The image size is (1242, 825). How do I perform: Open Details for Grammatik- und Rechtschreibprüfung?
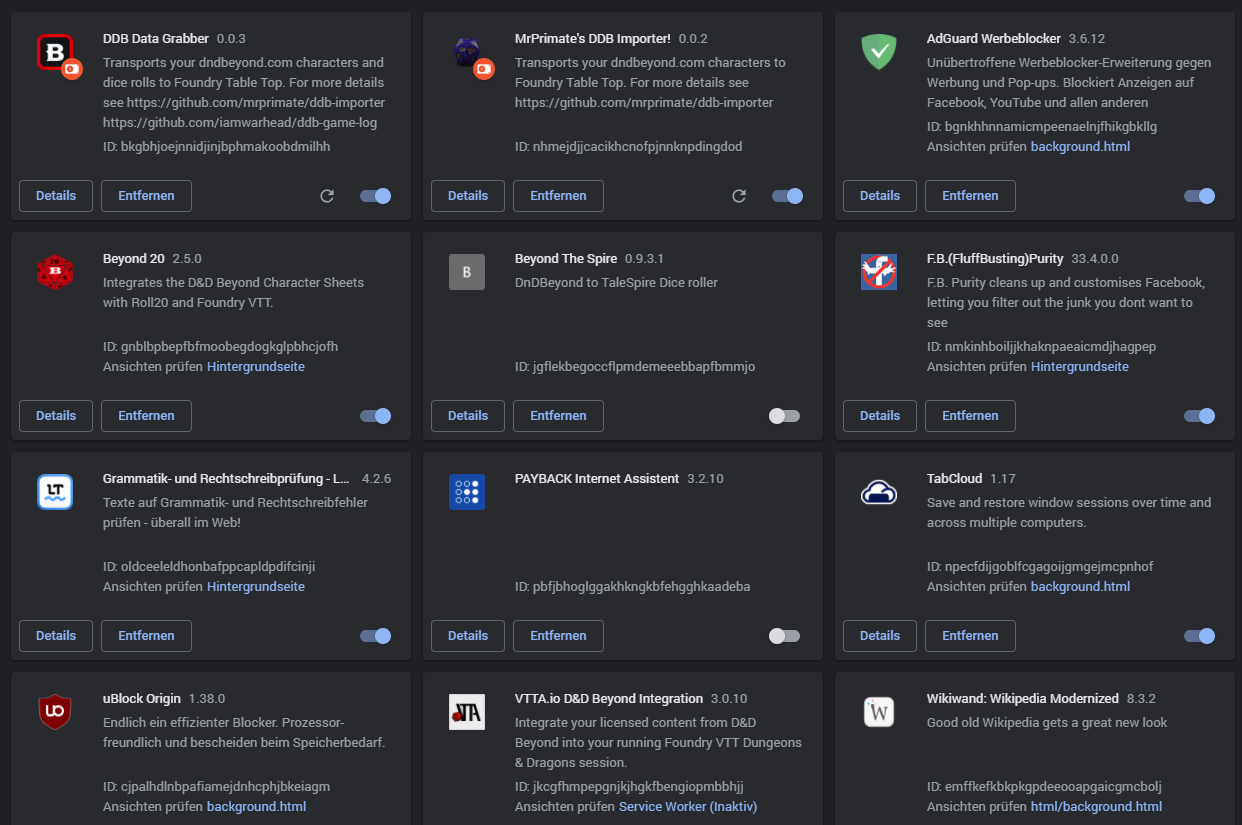pyautogui.click(x=56, y=636)
